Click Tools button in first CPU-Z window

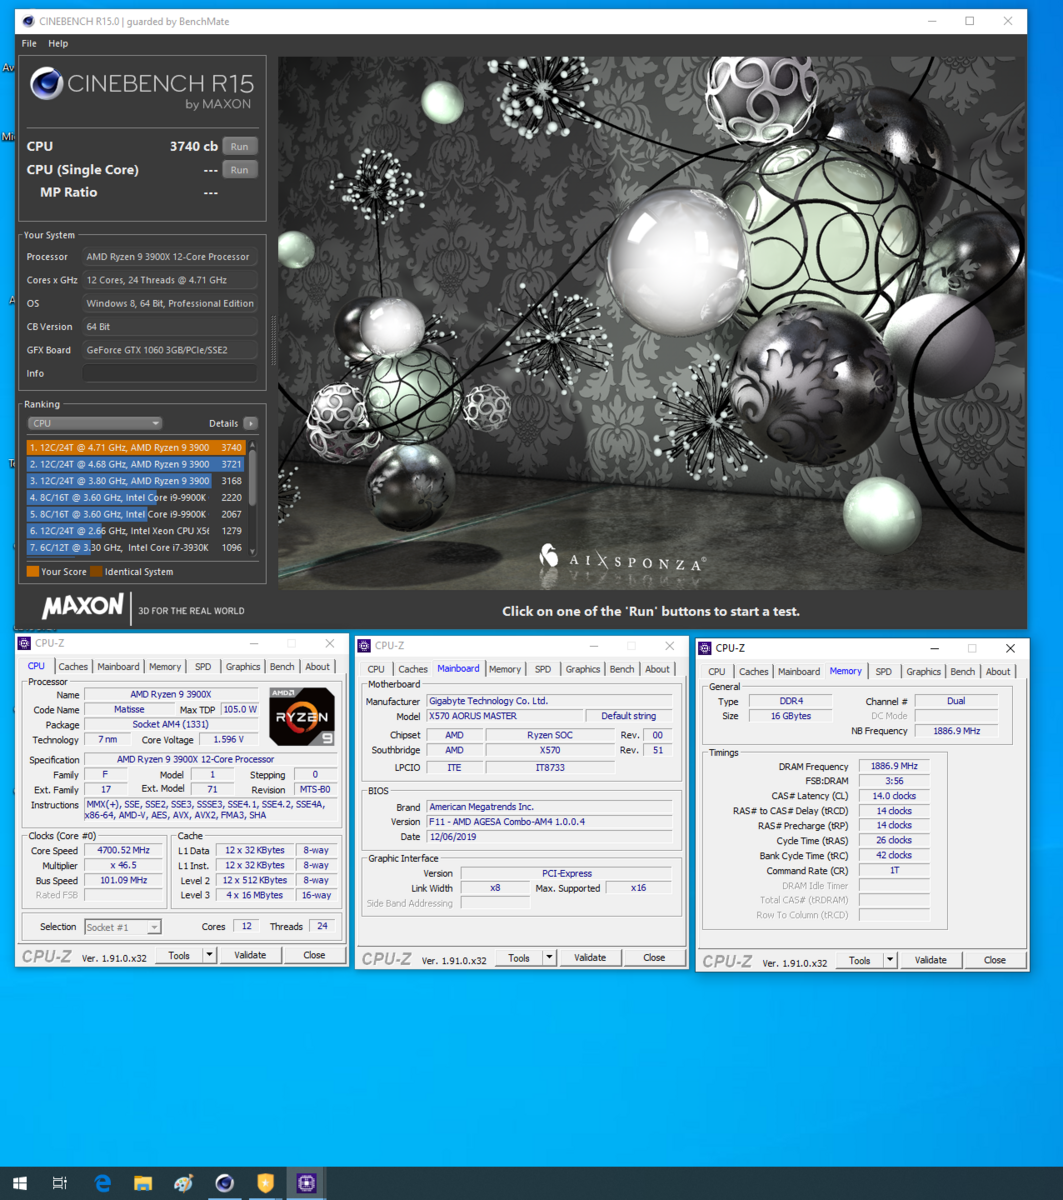point(179,955)
